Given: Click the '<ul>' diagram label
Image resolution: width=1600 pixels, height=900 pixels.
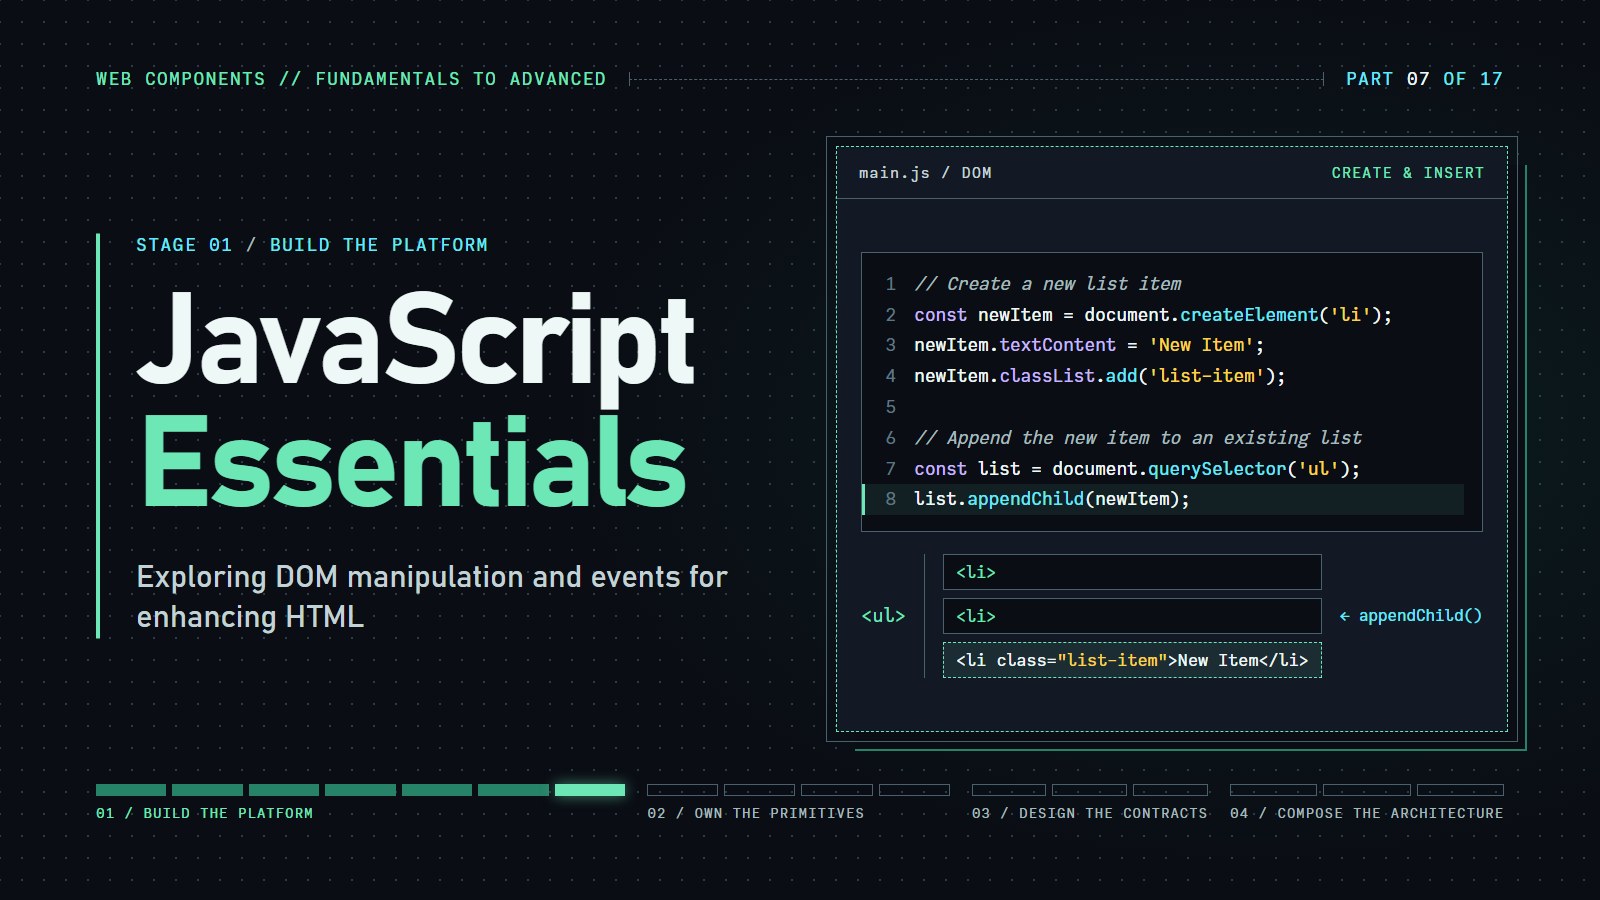Looking at the screenshot, I should coord(883,616).
